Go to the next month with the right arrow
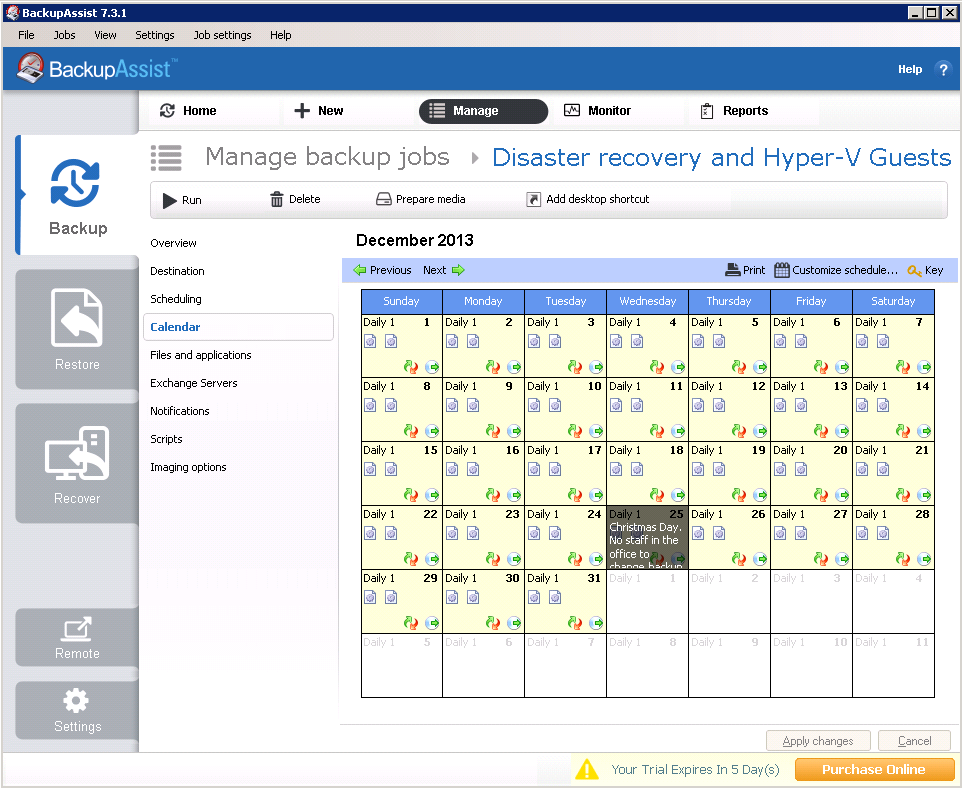 pos(458,270)
